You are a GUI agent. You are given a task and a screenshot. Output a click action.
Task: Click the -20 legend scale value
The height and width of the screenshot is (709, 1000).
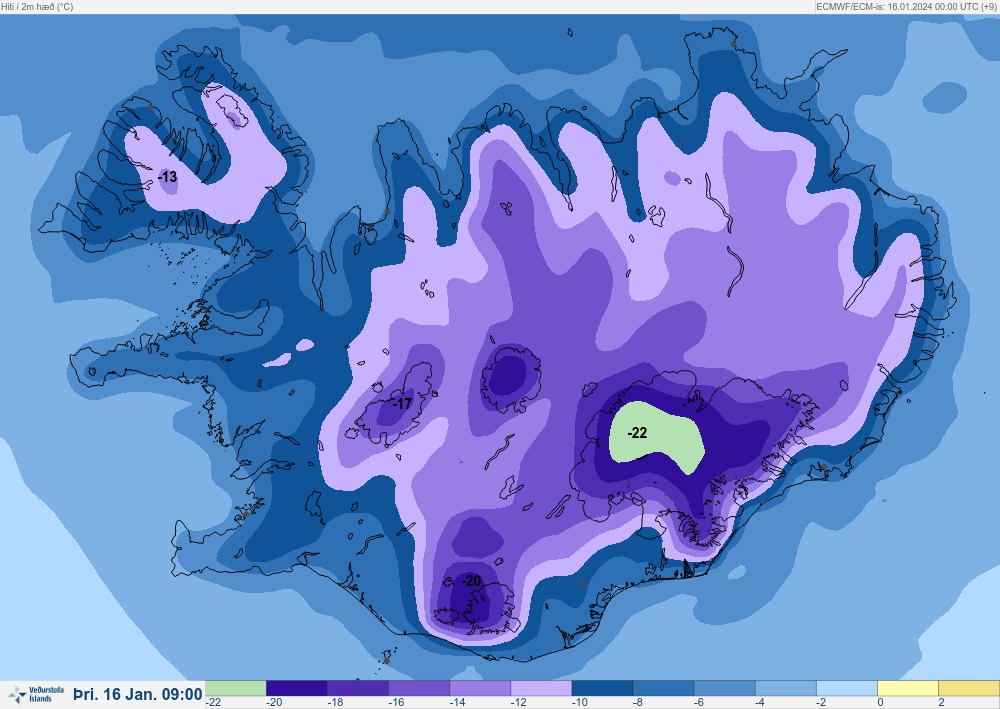pyautogui.click(x=274, y=702)
